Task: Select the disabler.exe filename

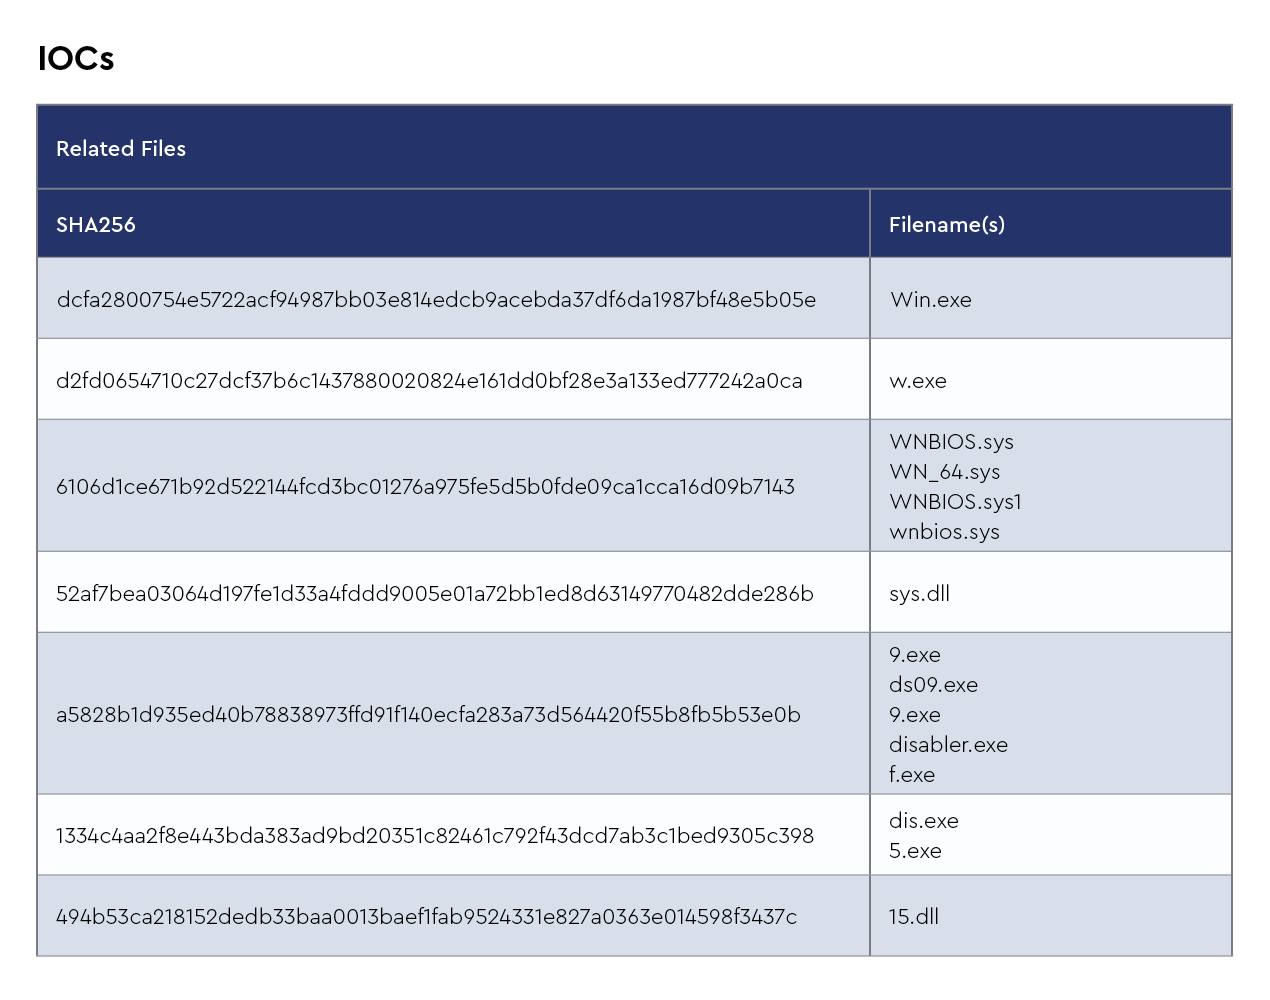Action: pyautogui.click(x=948, y=745)
